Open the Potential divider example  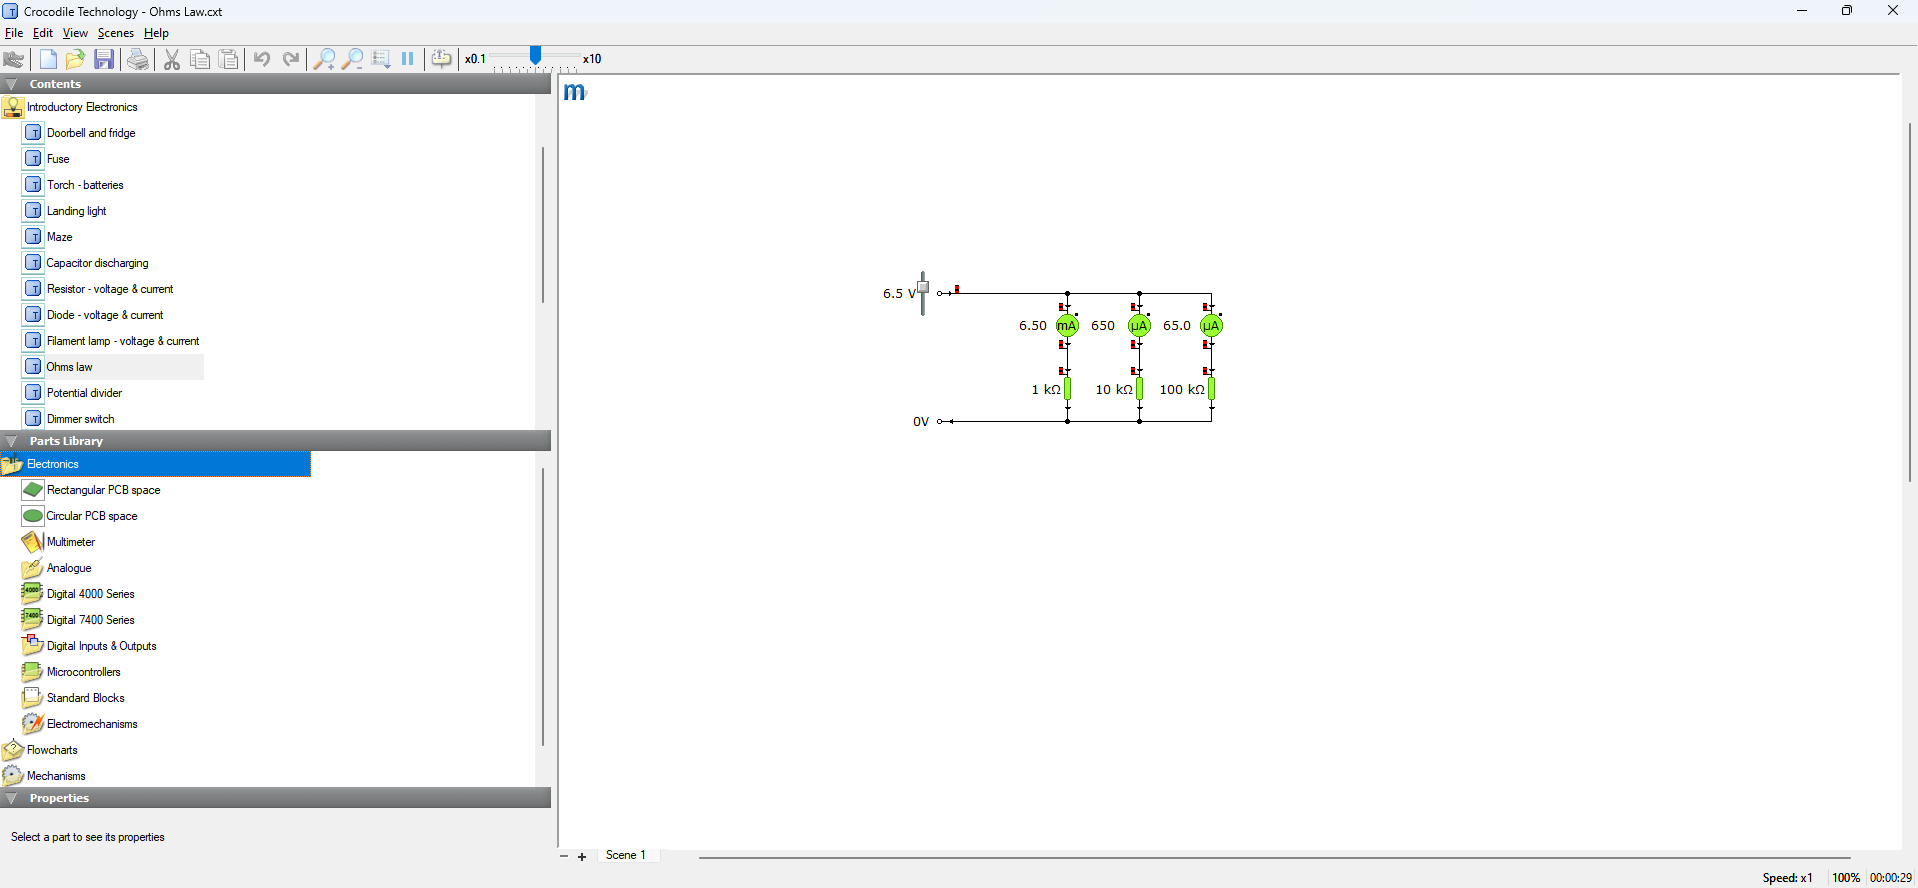coord(73,393)
